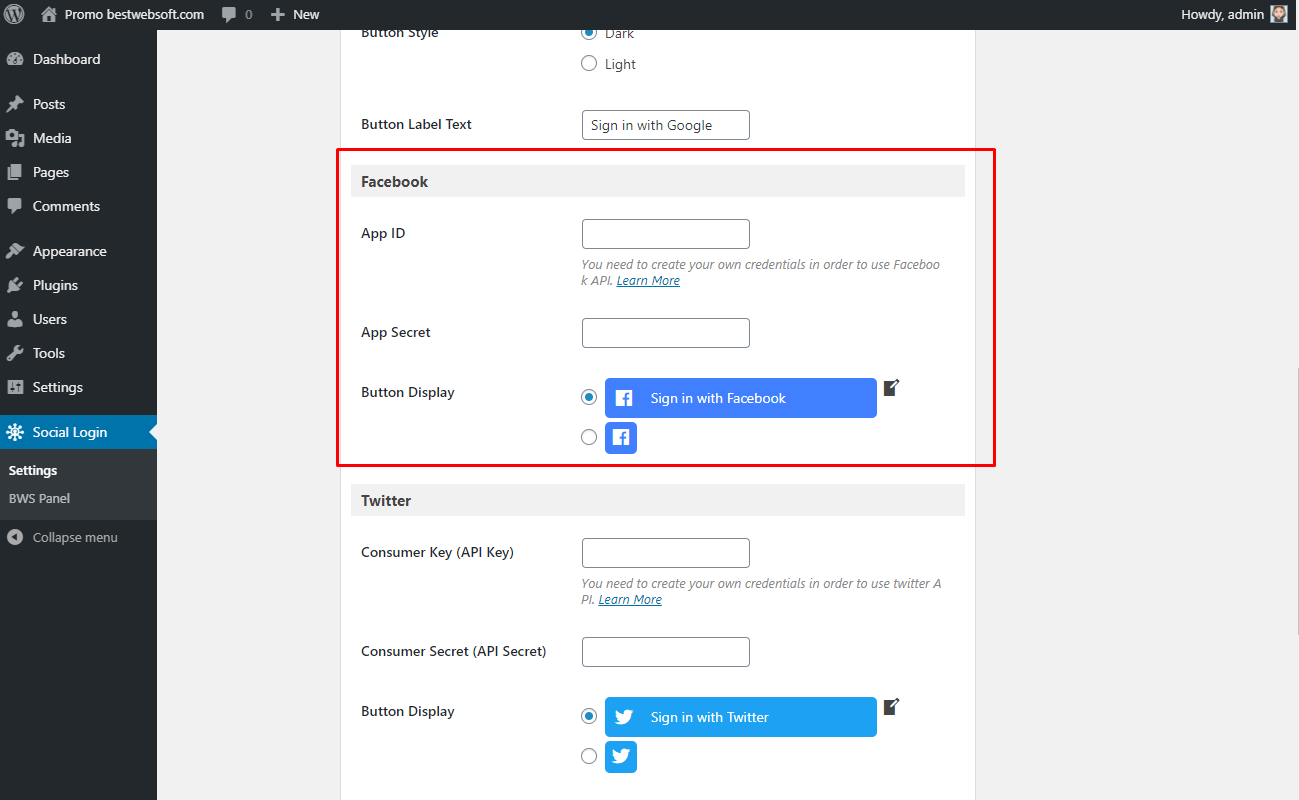
Task: Click the Twitter section heading
Action: (386, 501)
